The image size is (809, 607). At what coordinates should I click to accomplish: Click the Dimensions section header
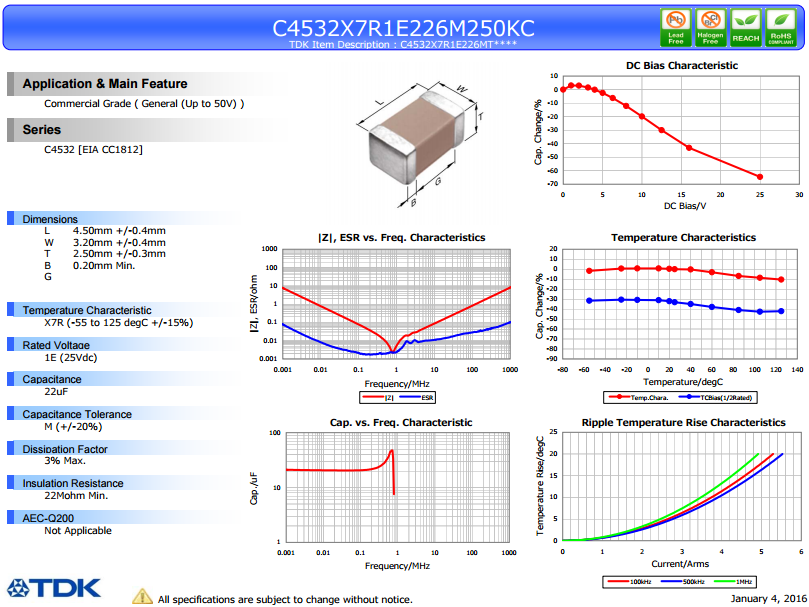[x=50, y=219]
